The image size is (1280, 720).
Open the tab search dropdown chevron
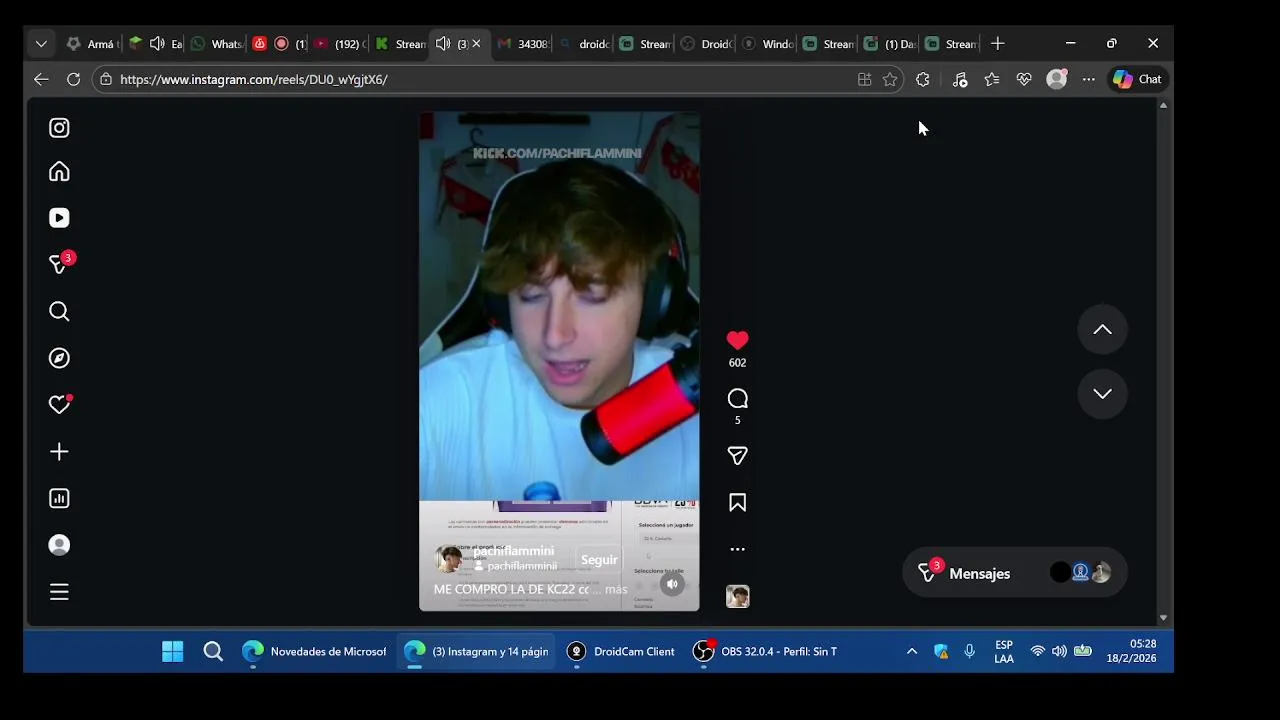point(41,44)
